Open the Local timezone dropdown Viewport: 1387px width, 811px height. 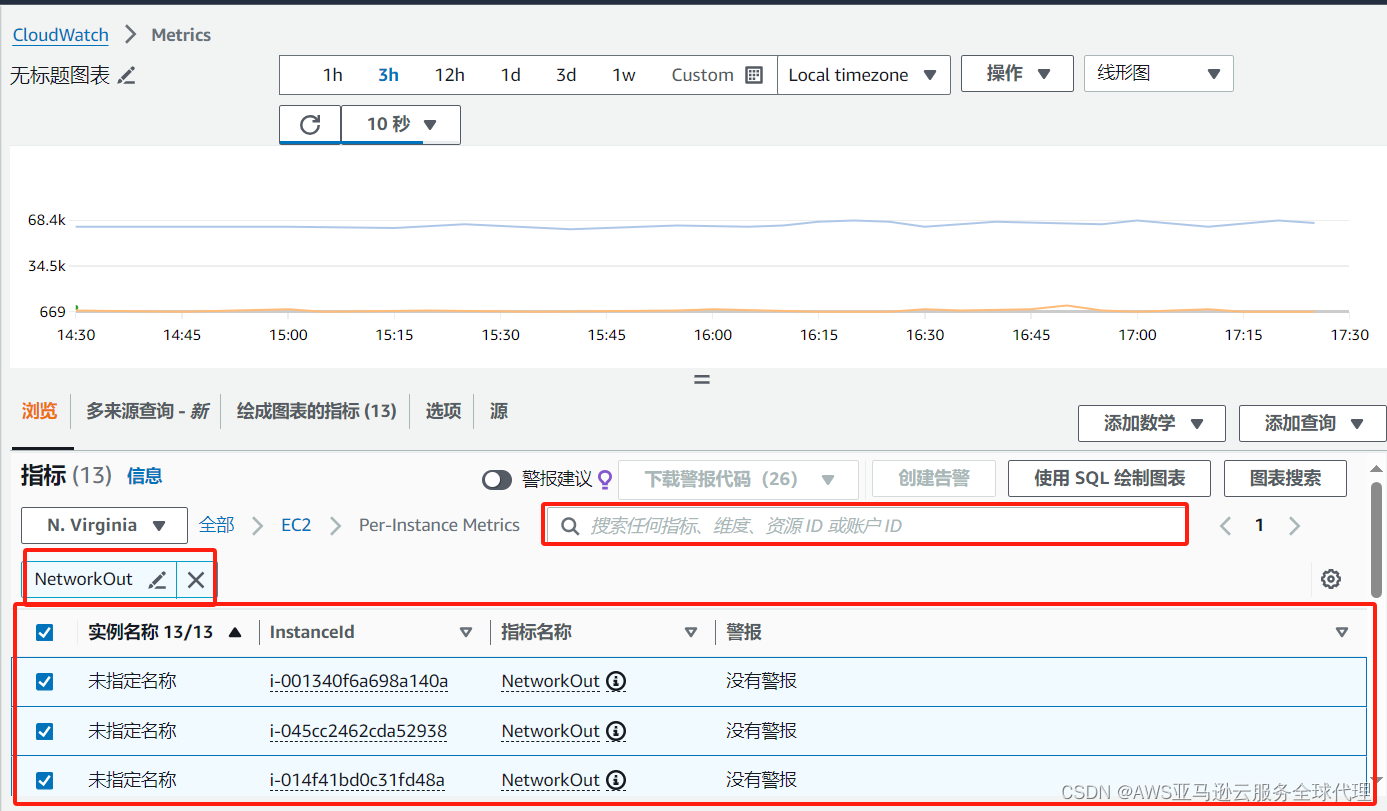pos(863,74)
